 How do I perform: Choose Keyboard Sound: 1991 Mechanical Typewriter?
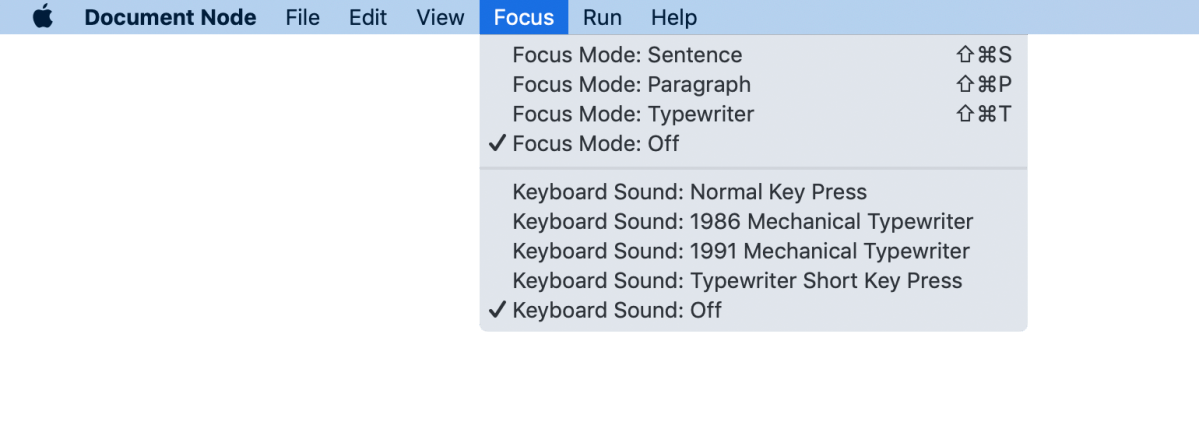point(740,251)
